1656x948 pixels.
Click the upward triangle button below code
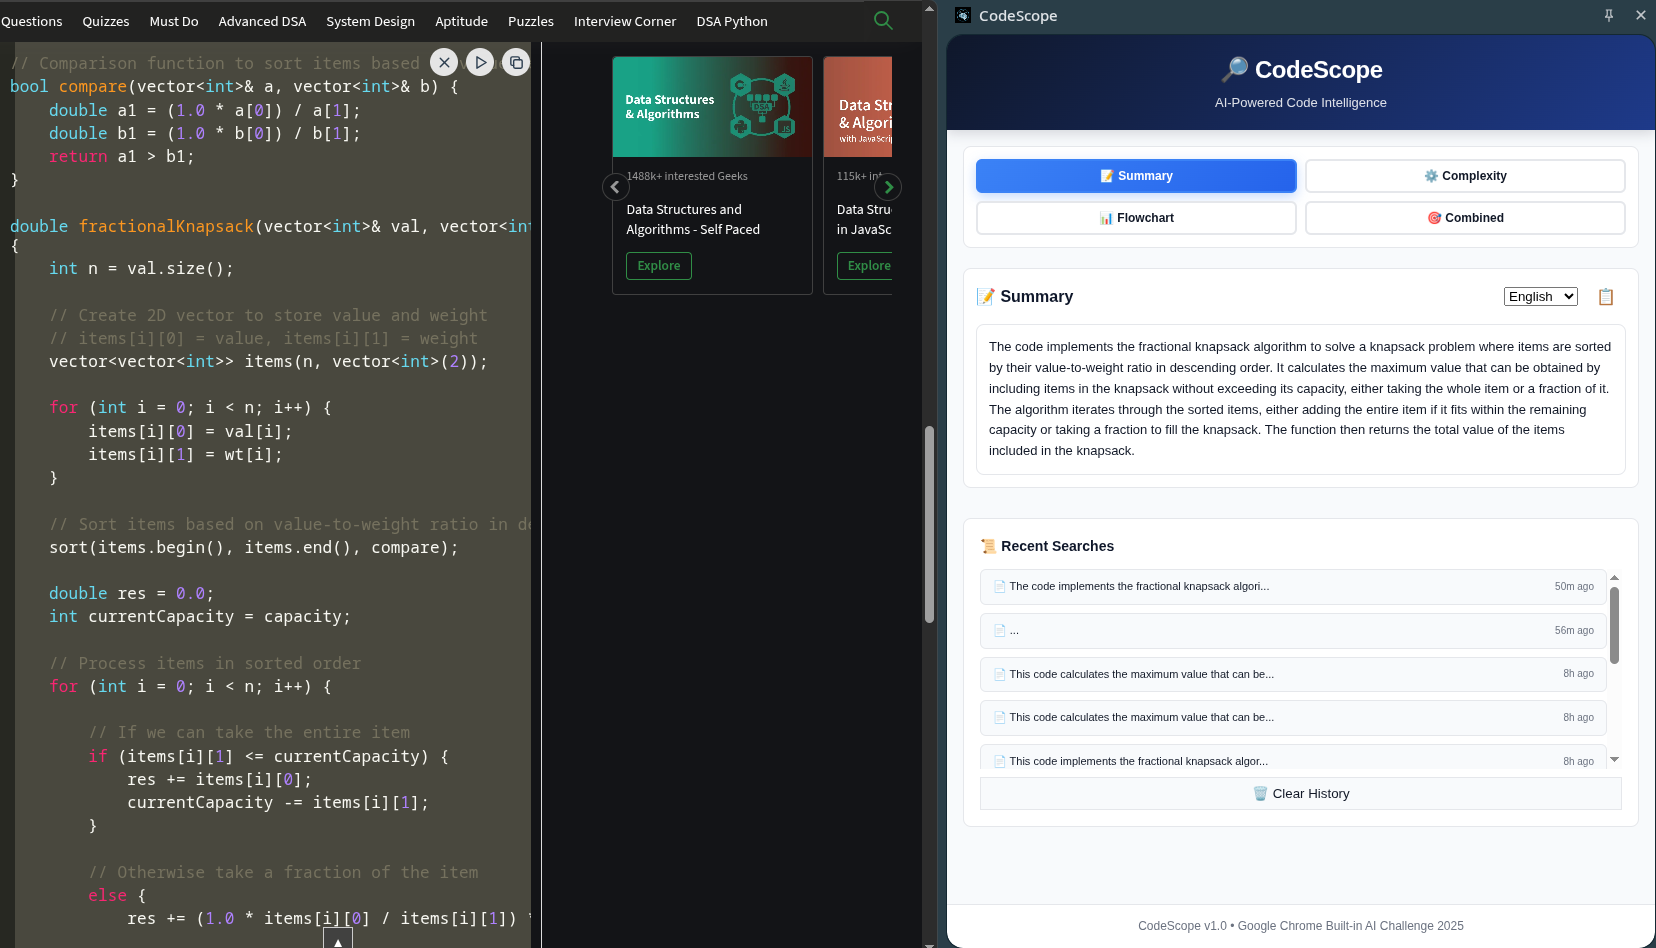(x=338, y=939)
